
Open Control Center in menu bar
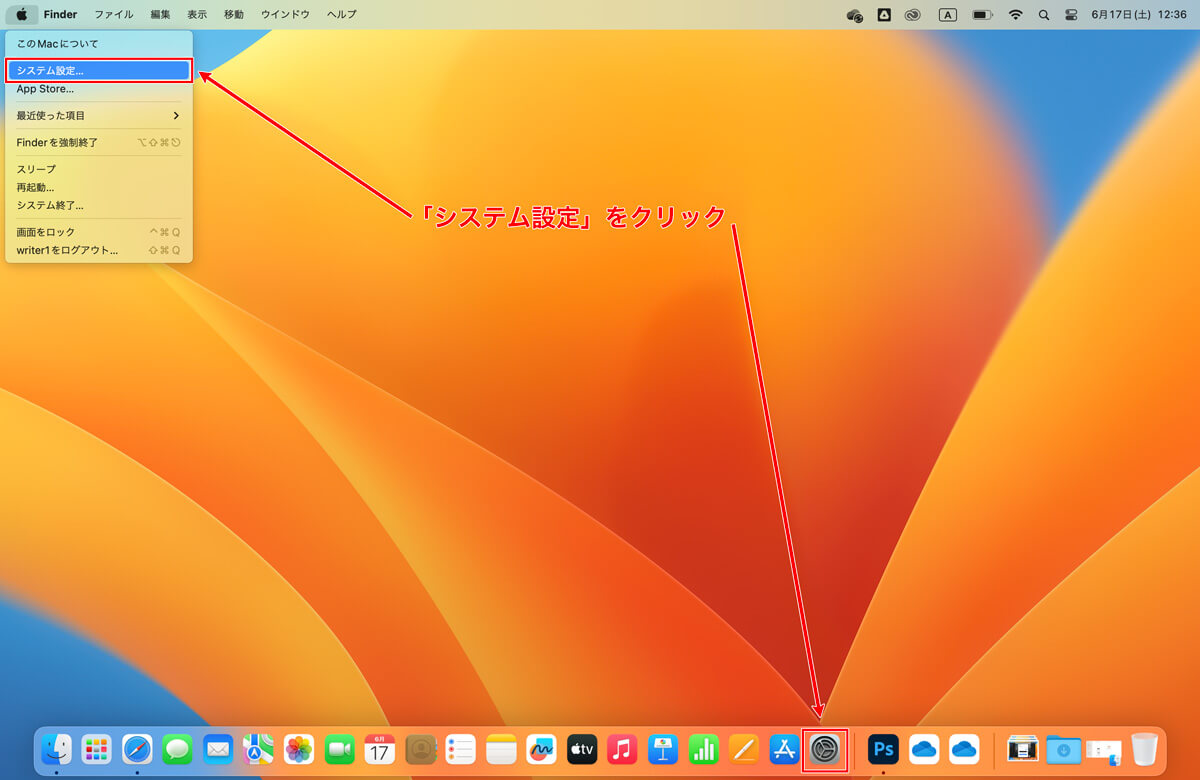pos(1072,15)
